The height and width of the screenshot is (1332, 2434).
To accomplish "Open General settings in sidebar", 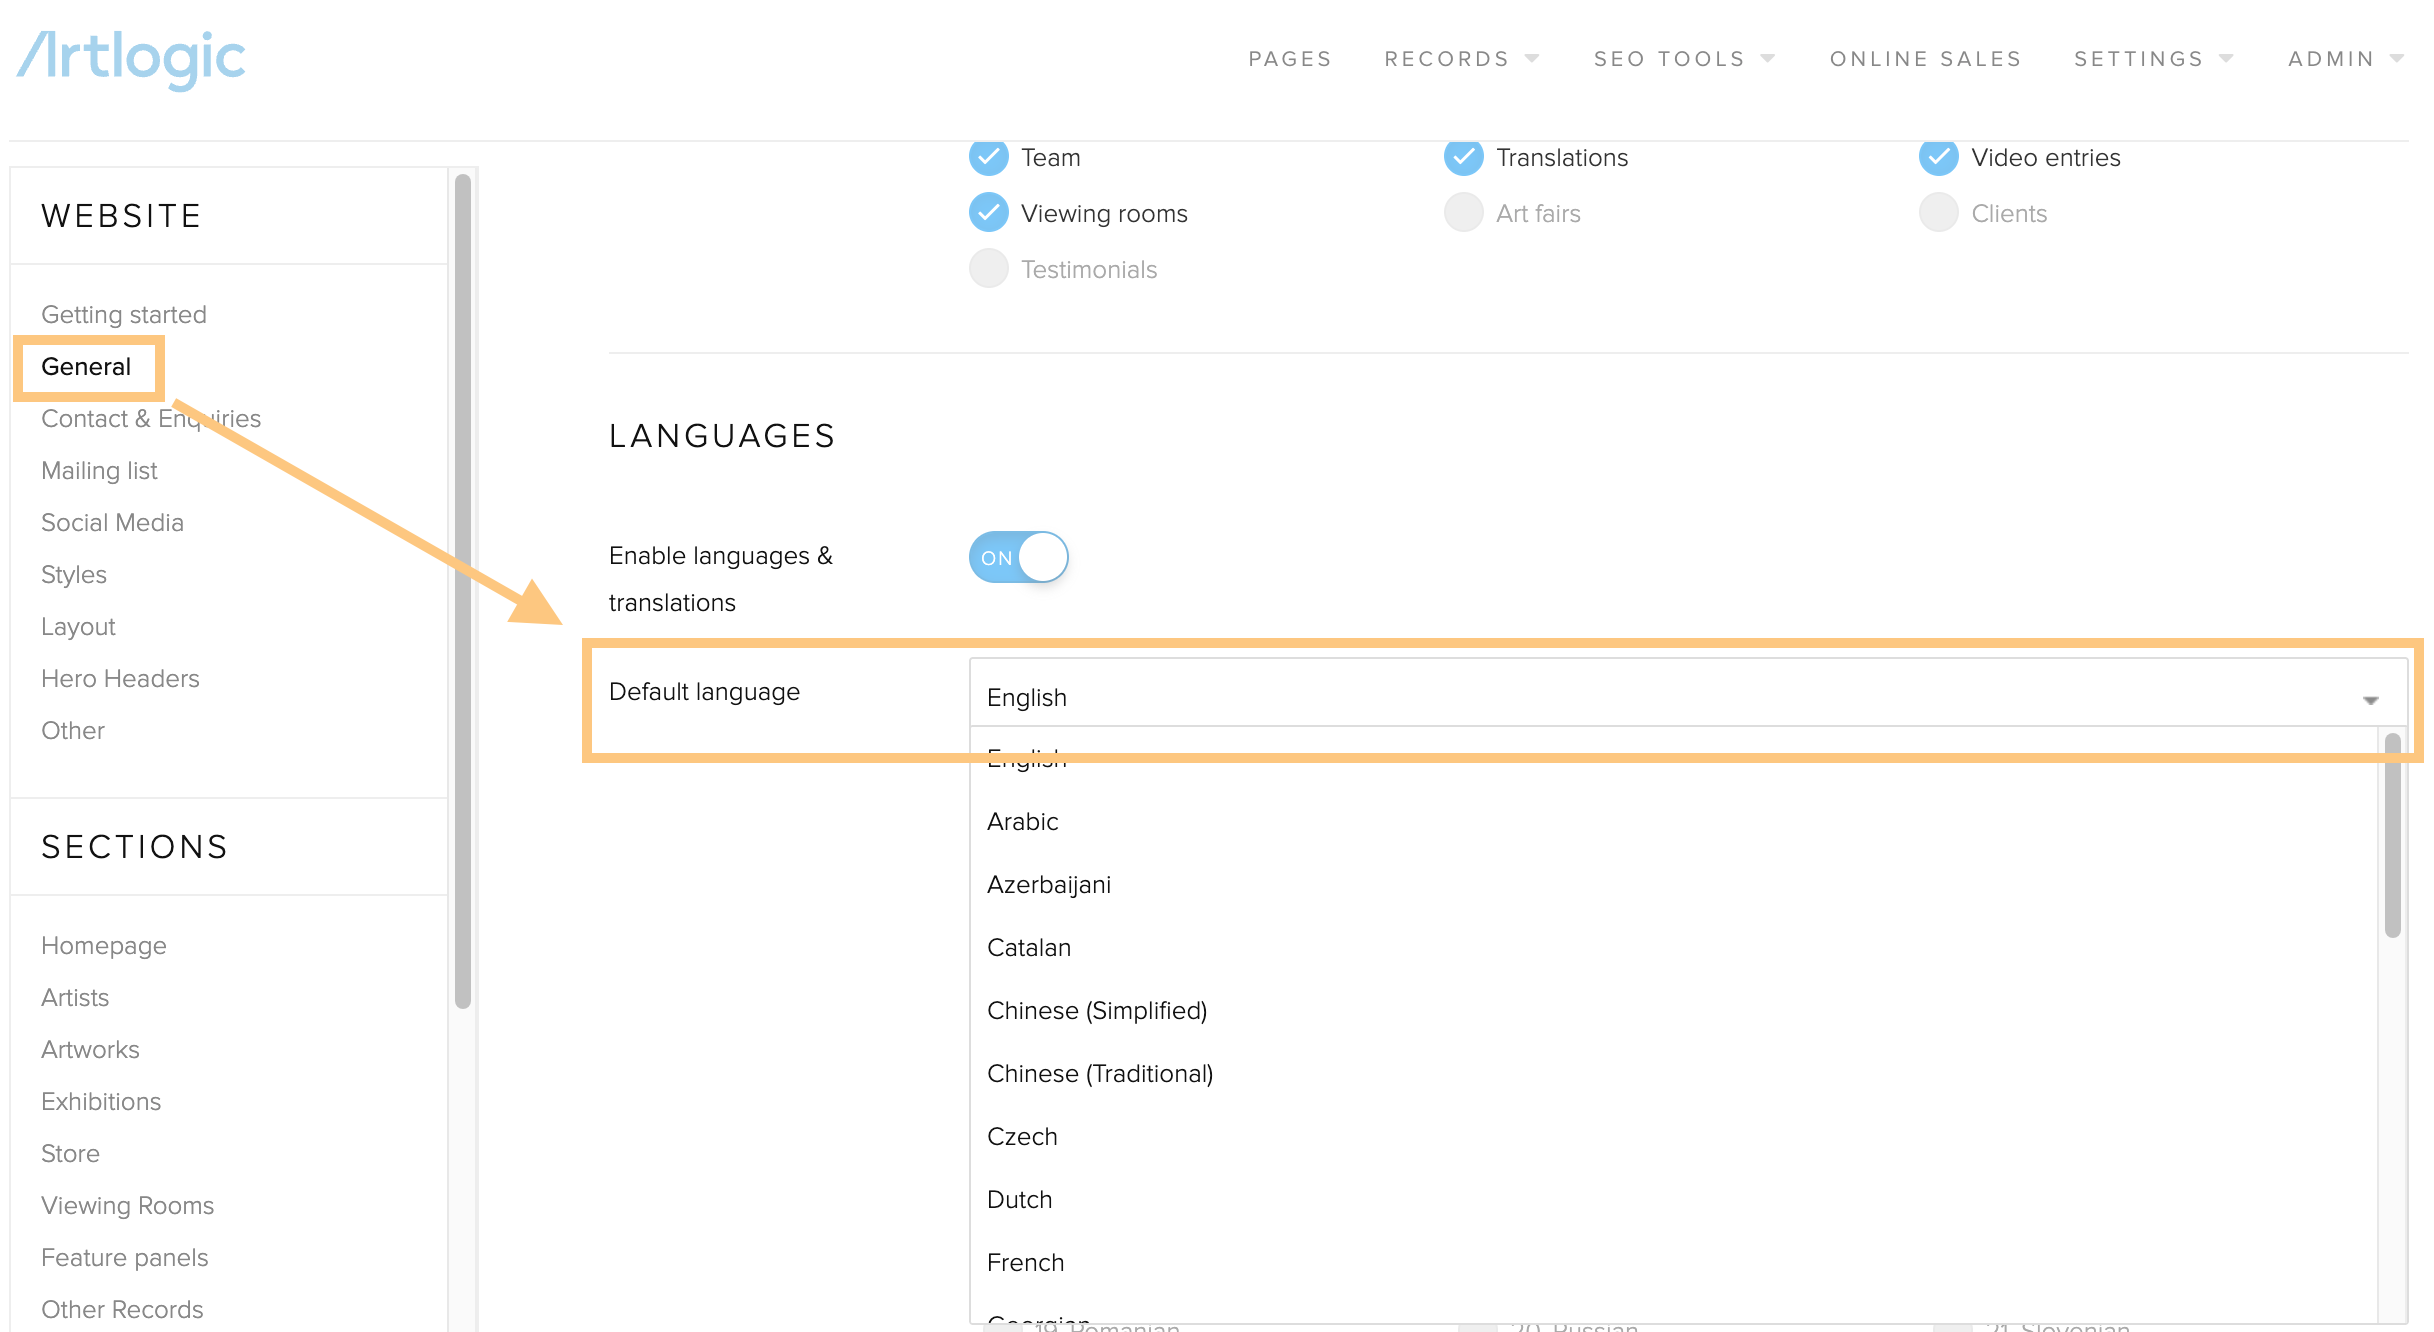I will pyautogui.click(x=86, y=366).
